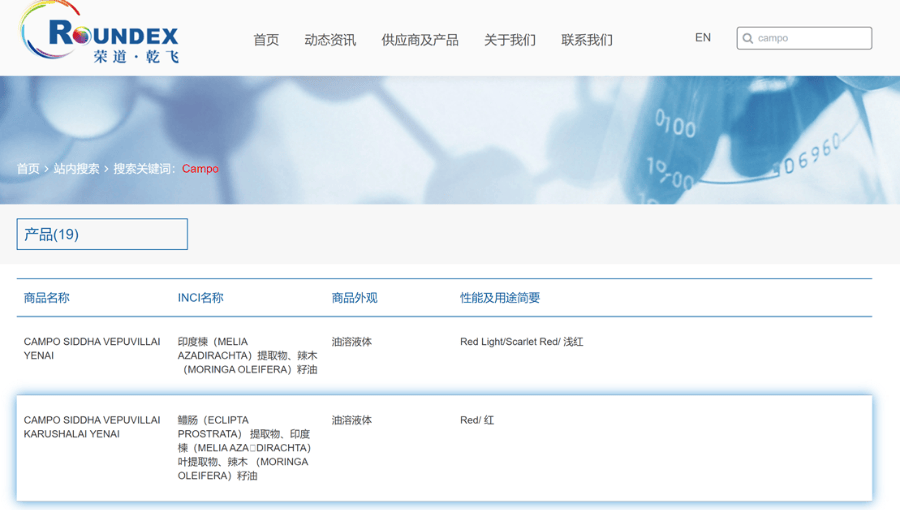Click the INCI名称 column header
This screenshot has height=510, width=900.
200,298
